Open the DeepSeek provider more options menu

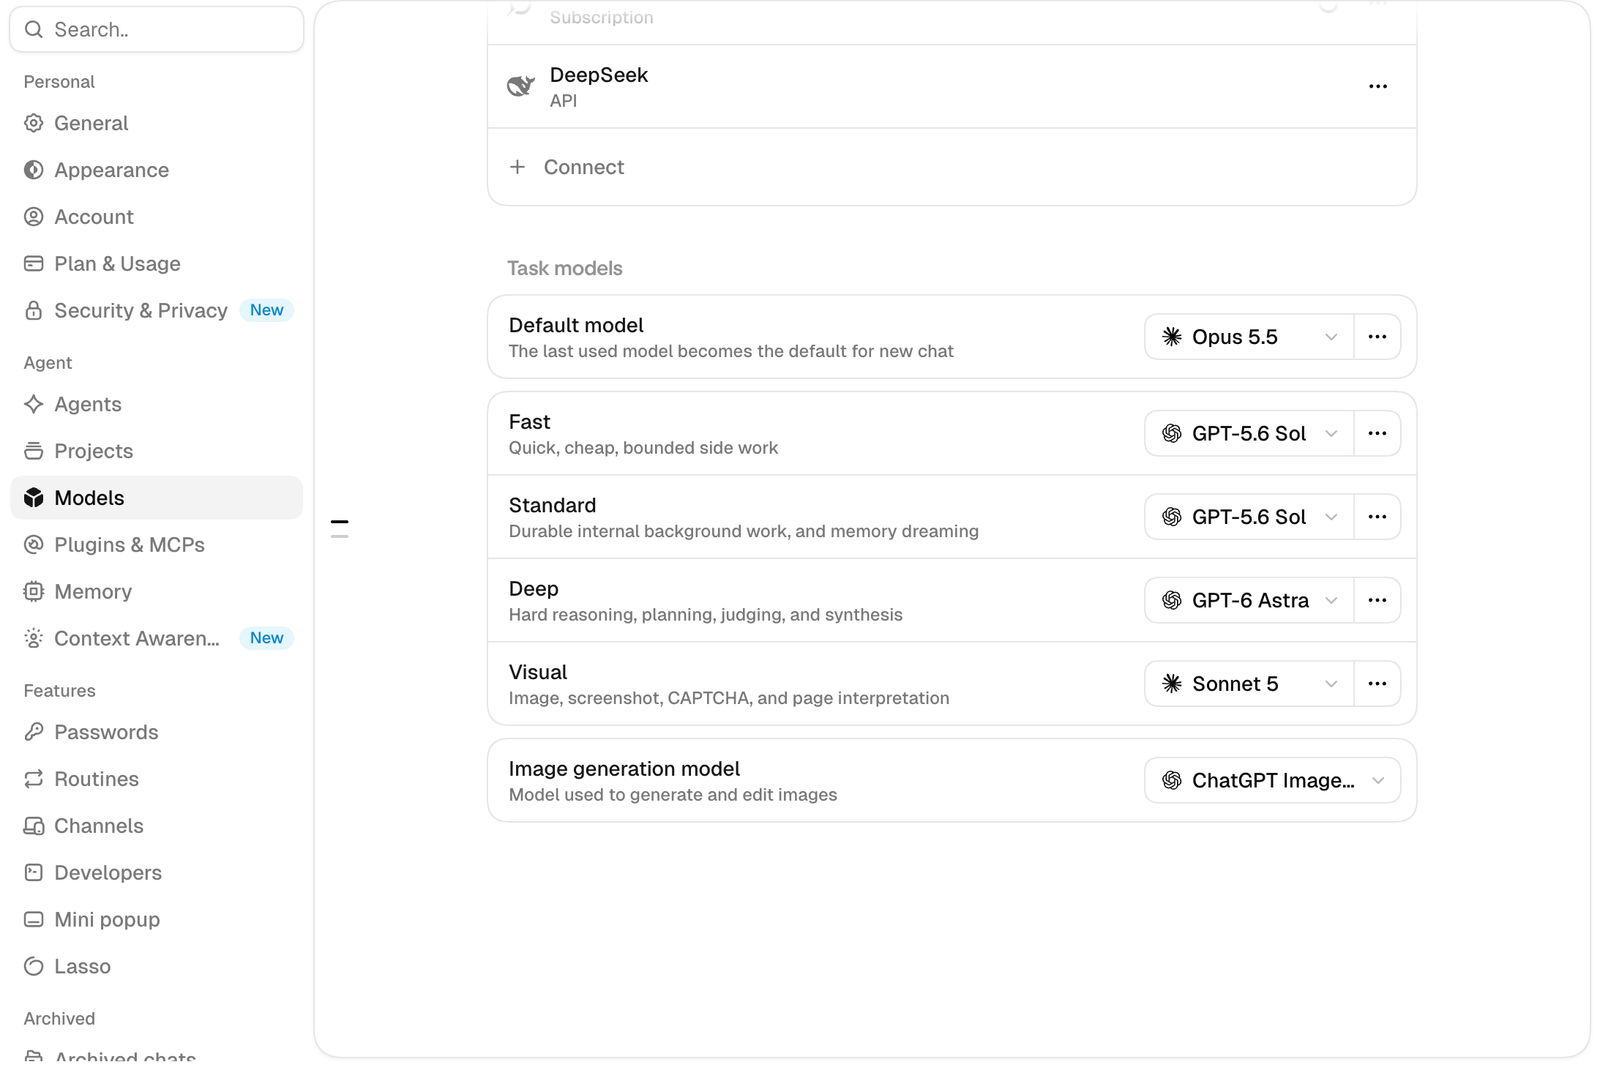tap(1378, 86)
